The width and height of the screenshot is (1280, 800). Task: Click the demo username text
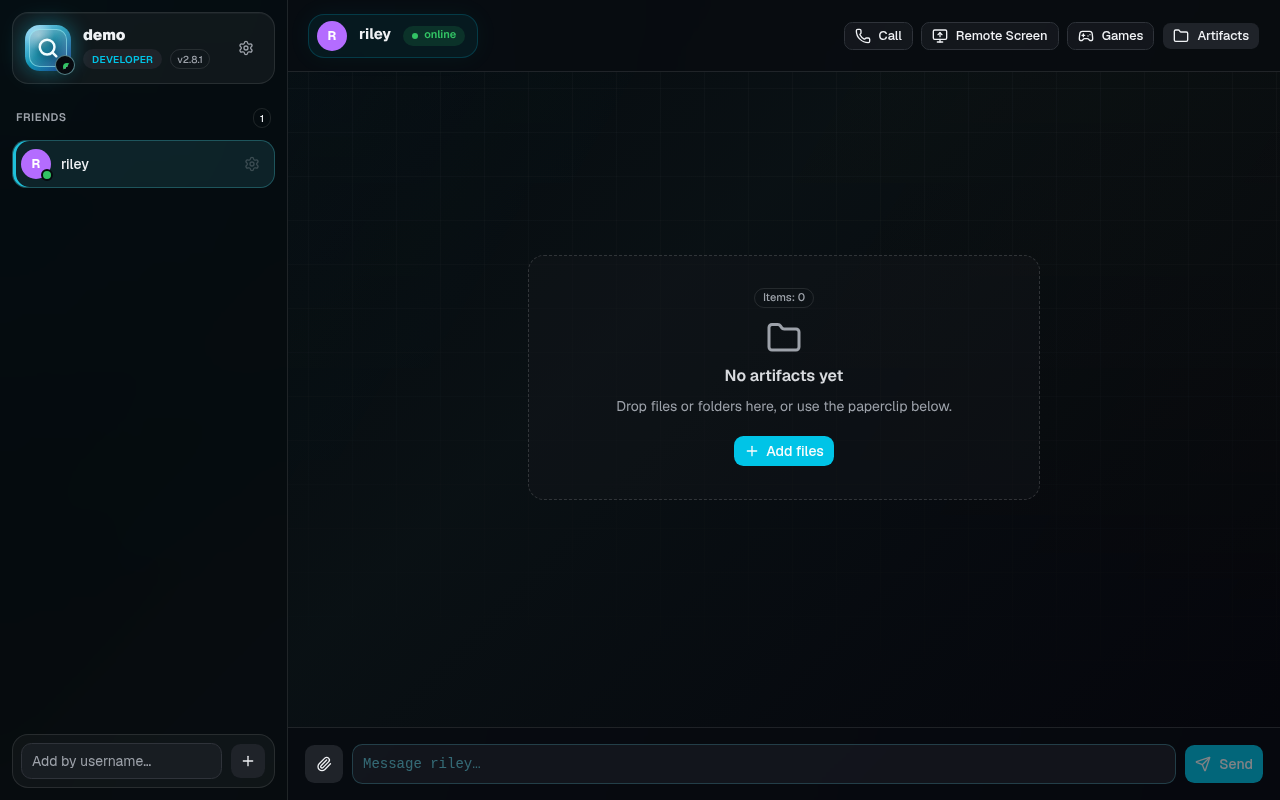[104, 35]
